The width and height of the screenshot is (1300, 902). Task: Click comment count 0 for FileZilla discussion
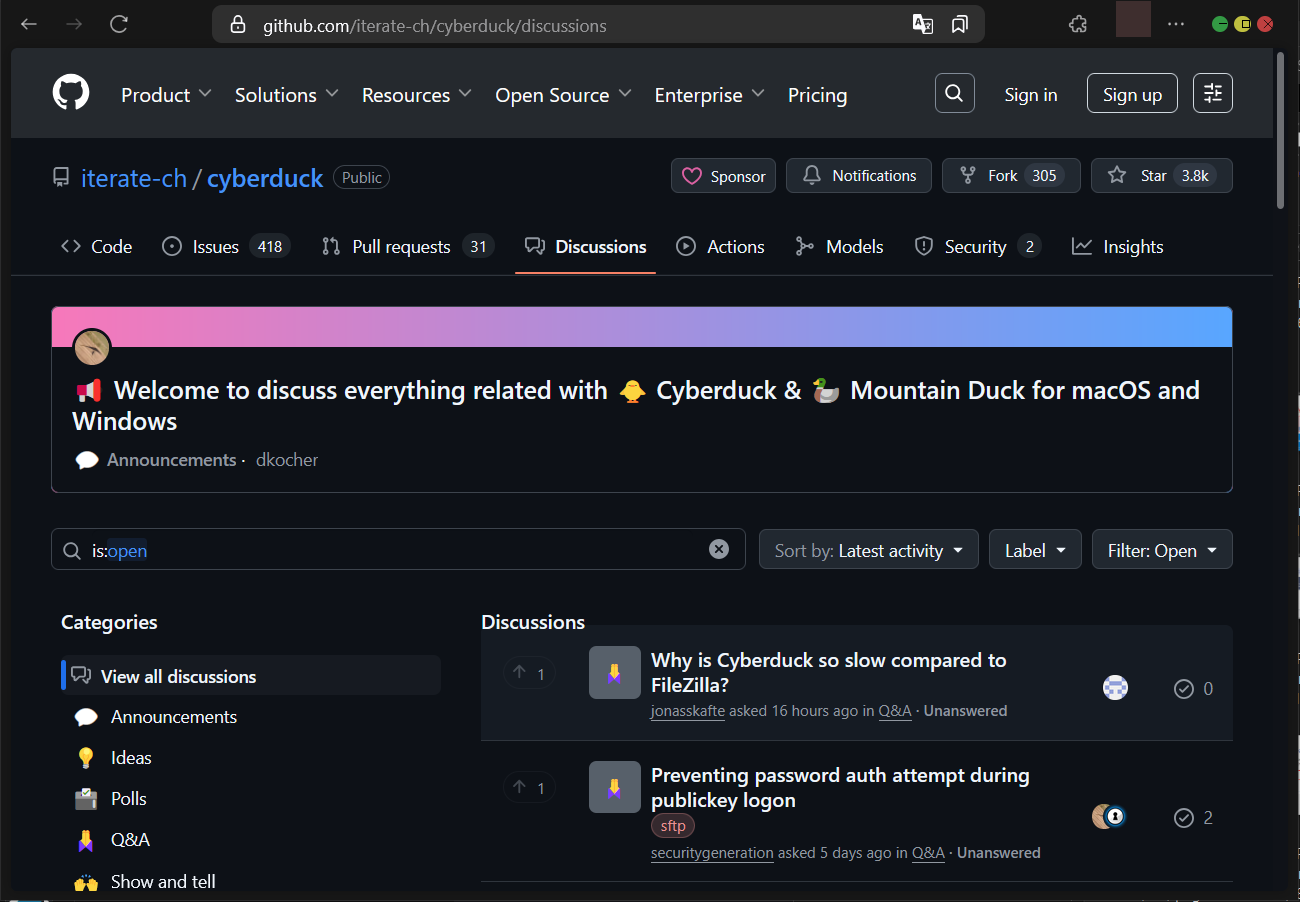coord(1193,688)
